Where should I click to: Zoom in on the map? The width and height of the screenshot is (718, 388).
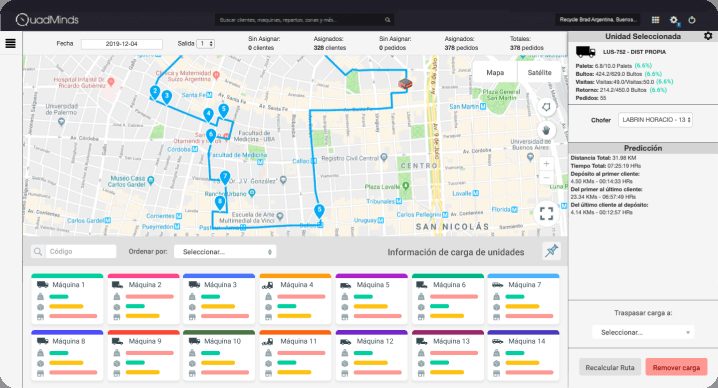(546, 164)
